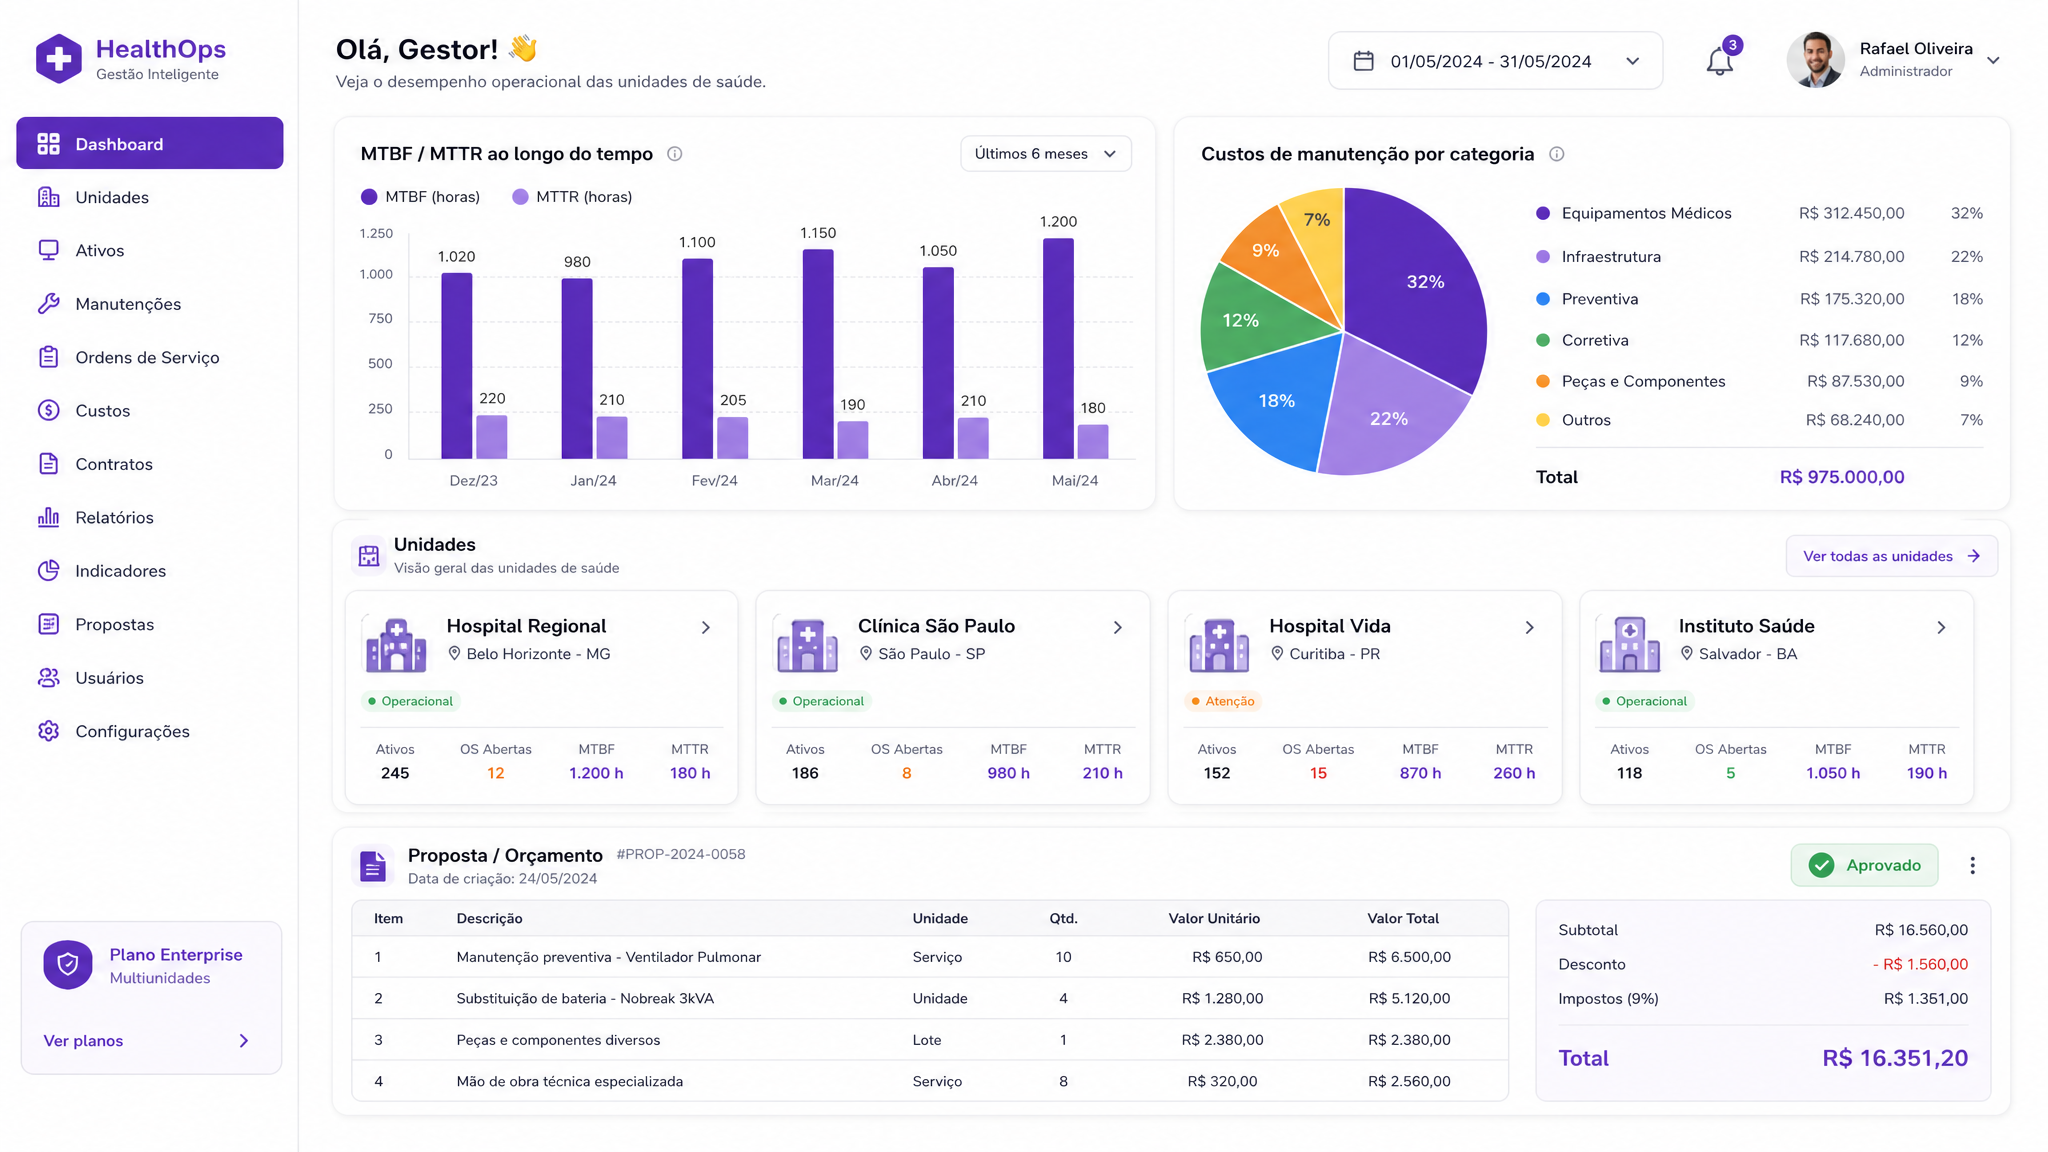Click the Relatórios bar chart icon
Viewport: 2048px width, 1152px height.
[x=48, y=517]
